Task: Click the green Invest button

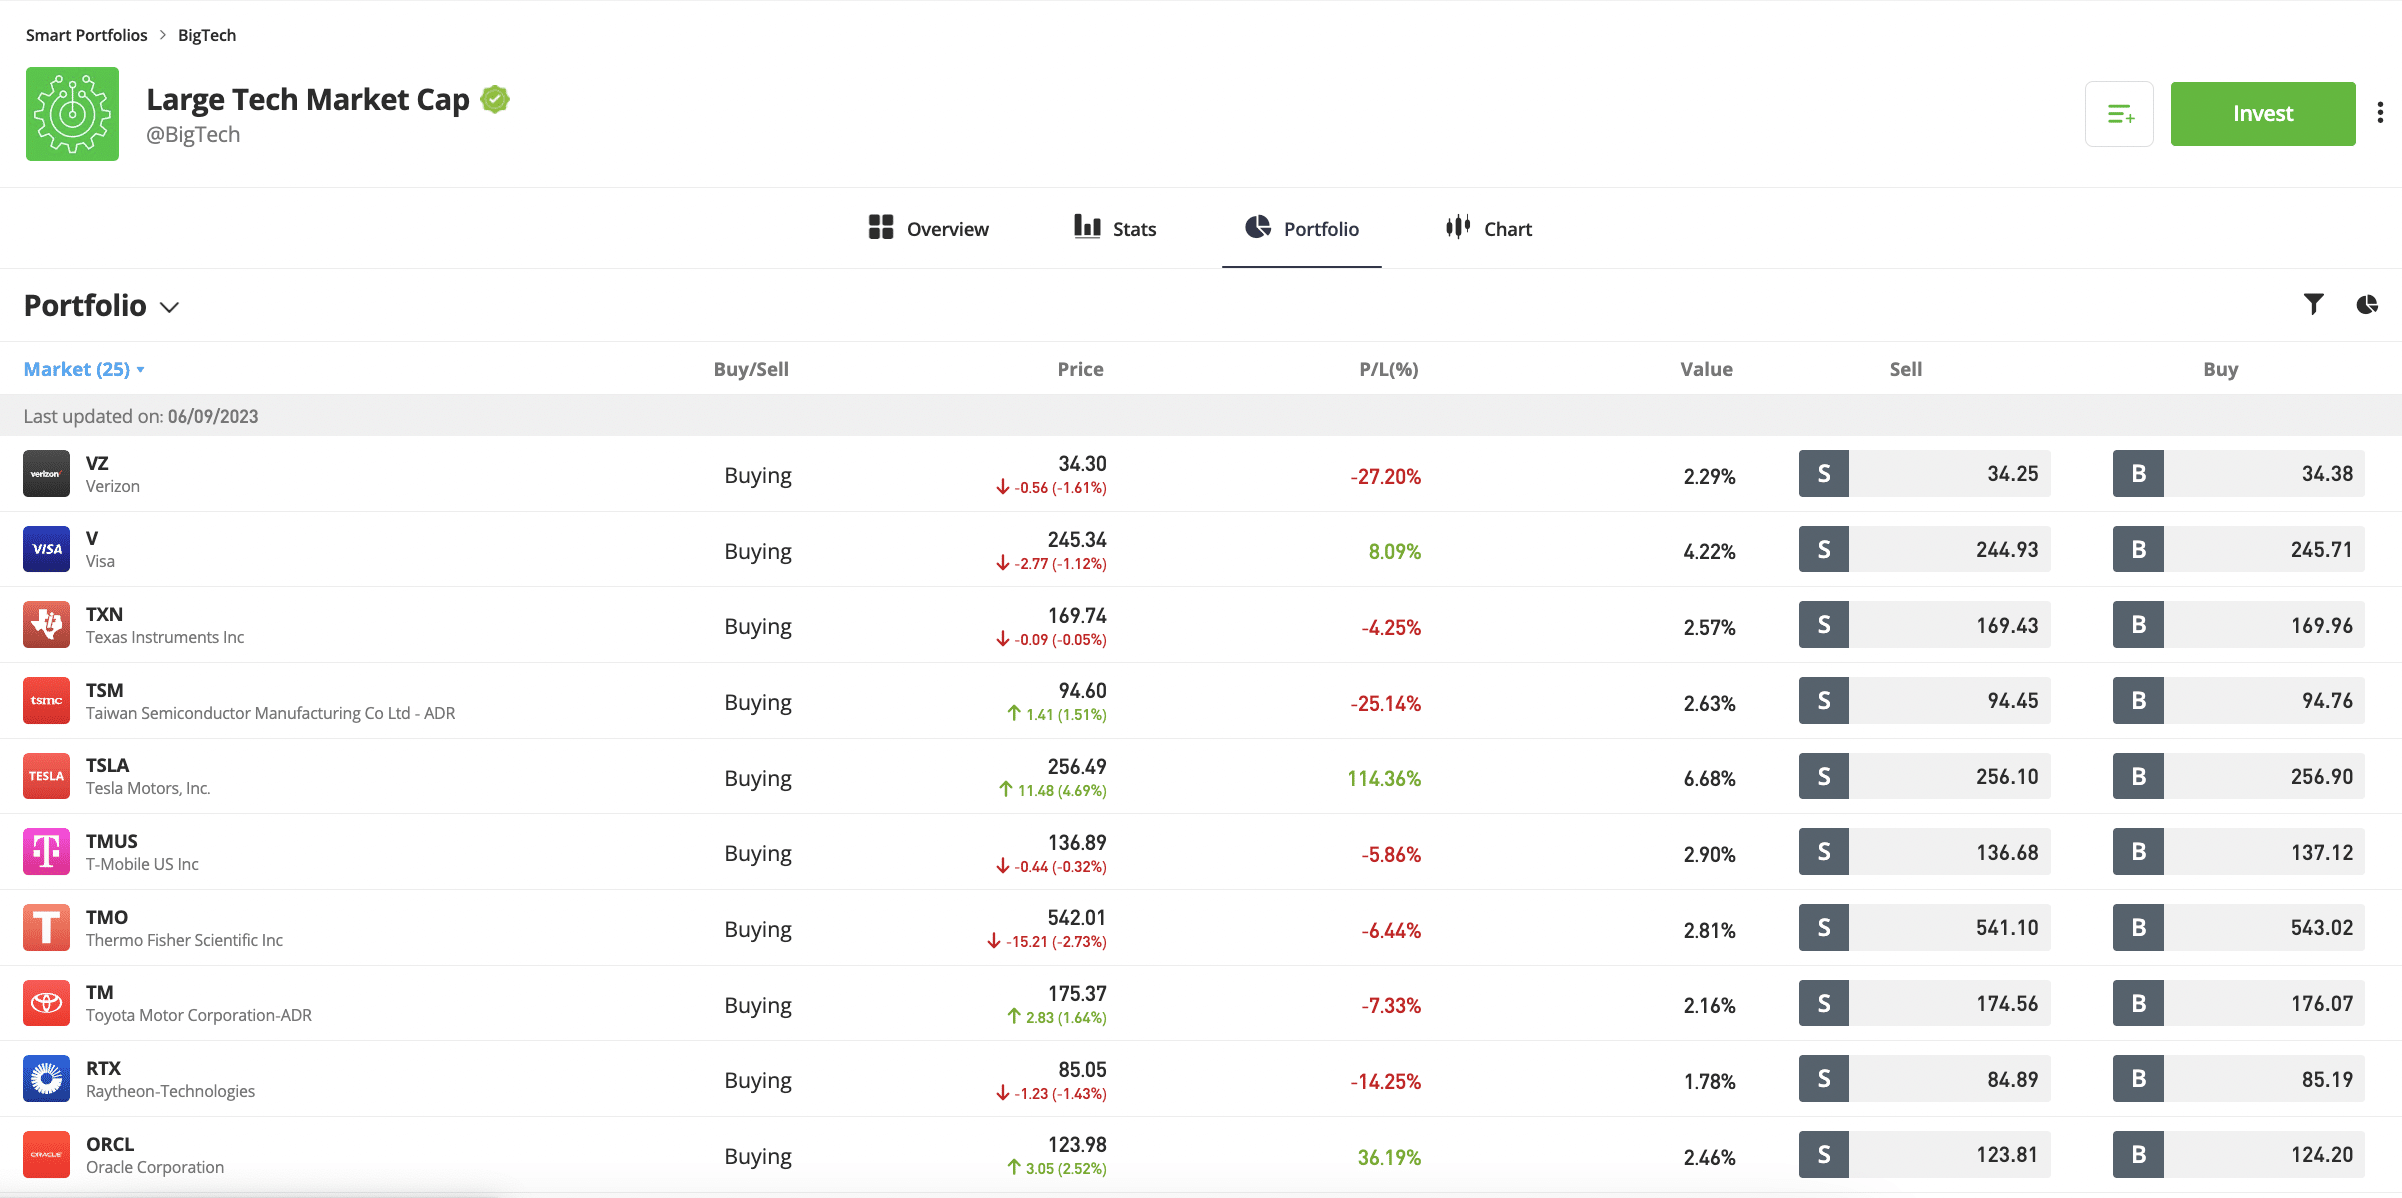Action: pos(2263,114)
